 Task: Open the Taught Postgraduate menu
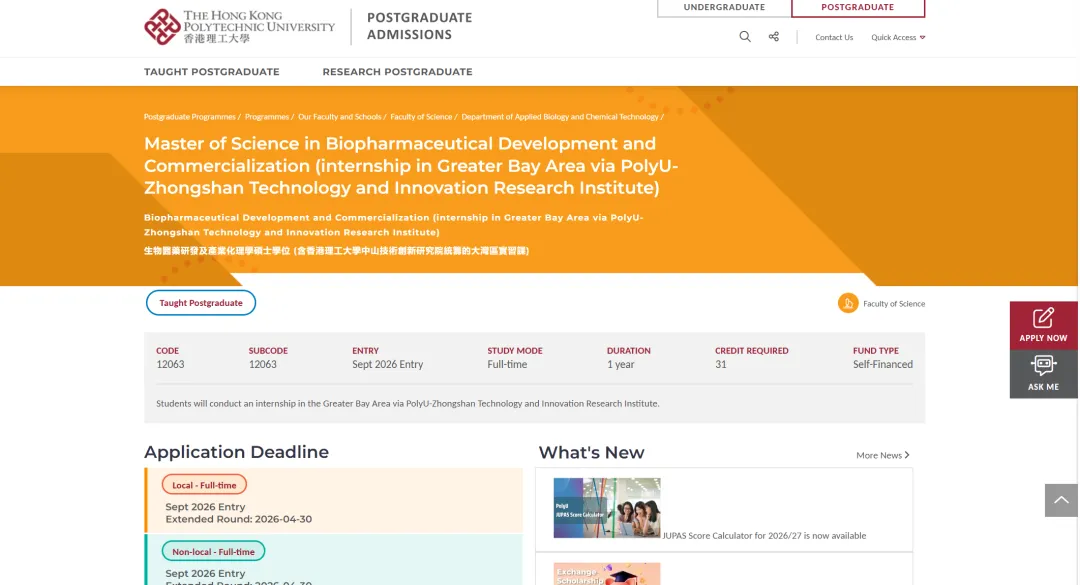click(212, 72)
